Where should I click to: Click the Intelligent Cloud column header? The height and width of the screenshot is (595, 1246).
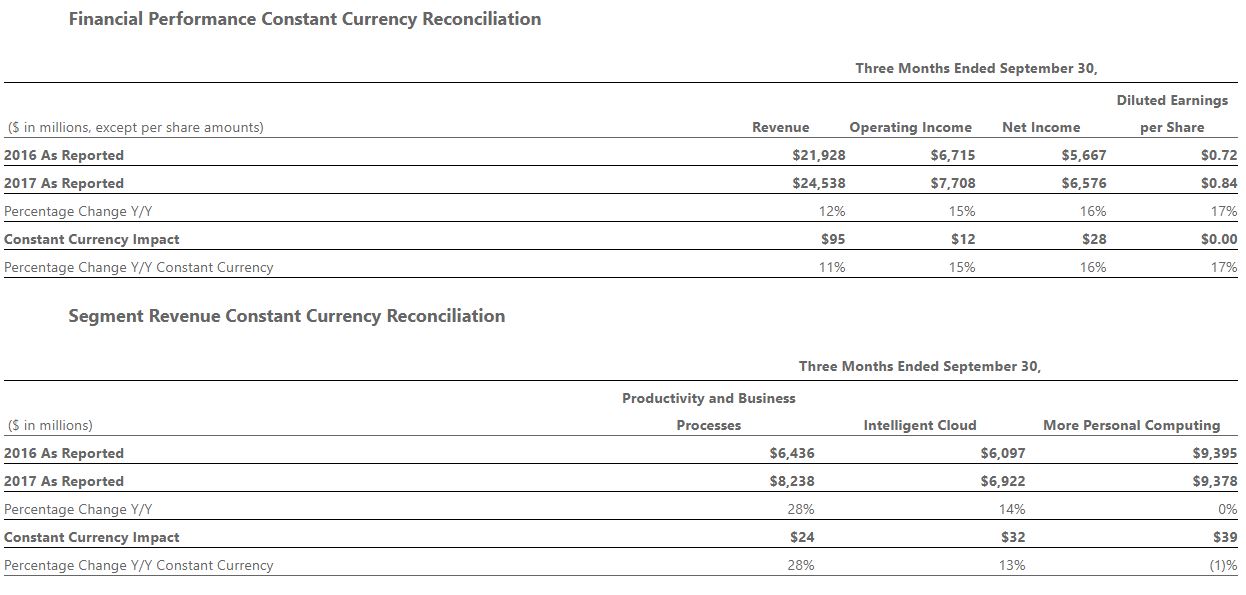pyautogui.click(x=920, y=425)
